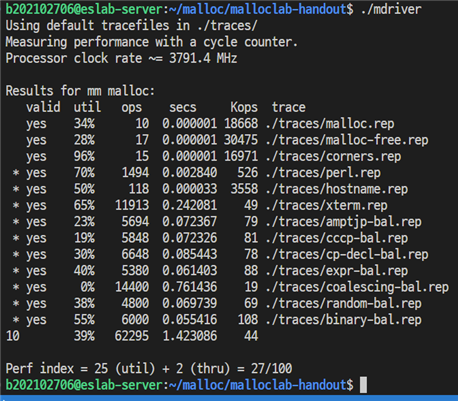The image size is (458, 401).
Task: Click the ./traces/amptjp-bal.rep trace name
Action: point(344,222)
